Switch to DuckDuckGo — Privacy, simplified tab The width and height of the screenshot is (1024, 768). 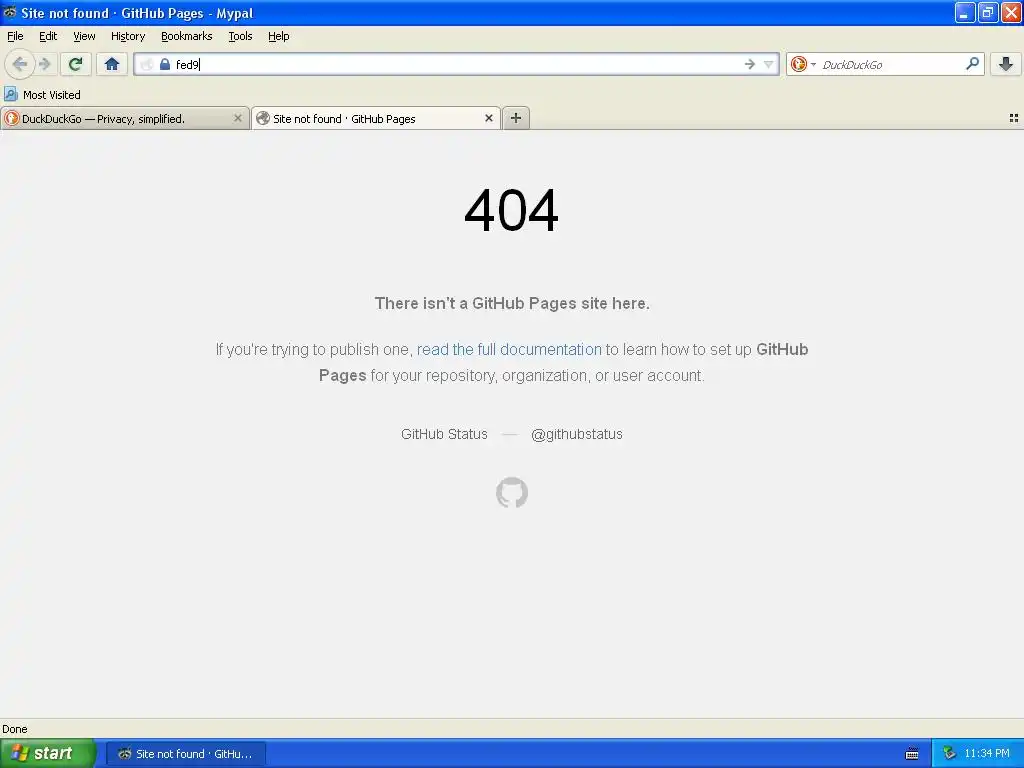tap(125, 119)
